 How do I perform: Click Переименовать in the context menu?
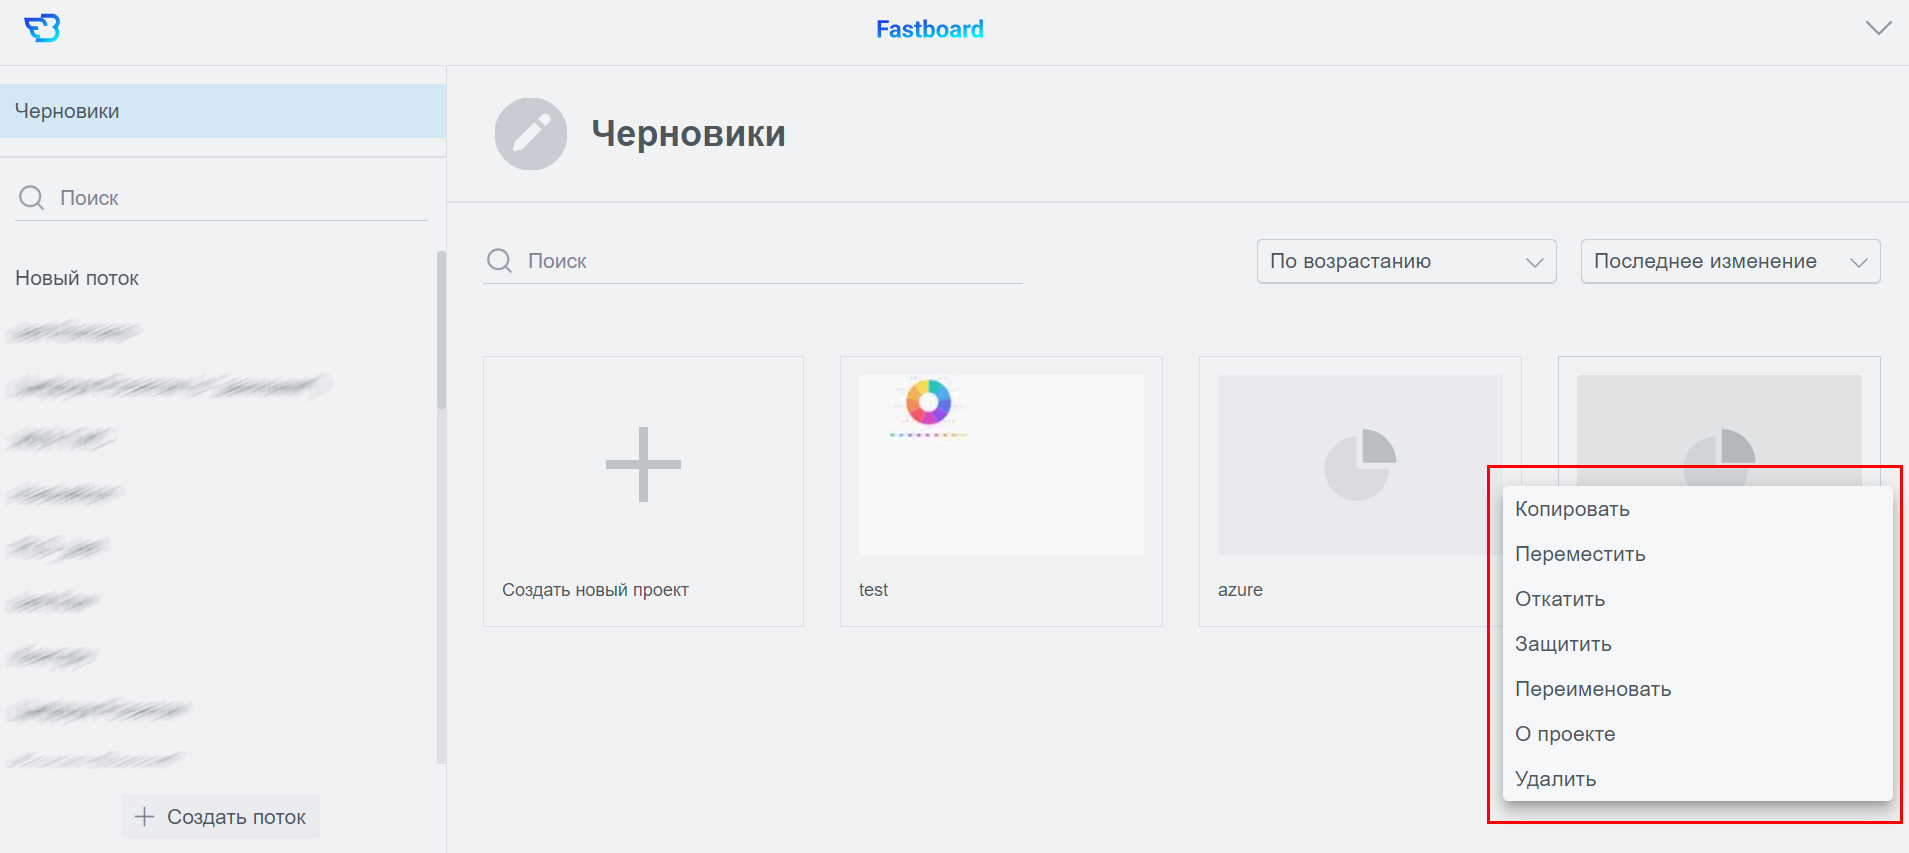[x=1593, y=689]
